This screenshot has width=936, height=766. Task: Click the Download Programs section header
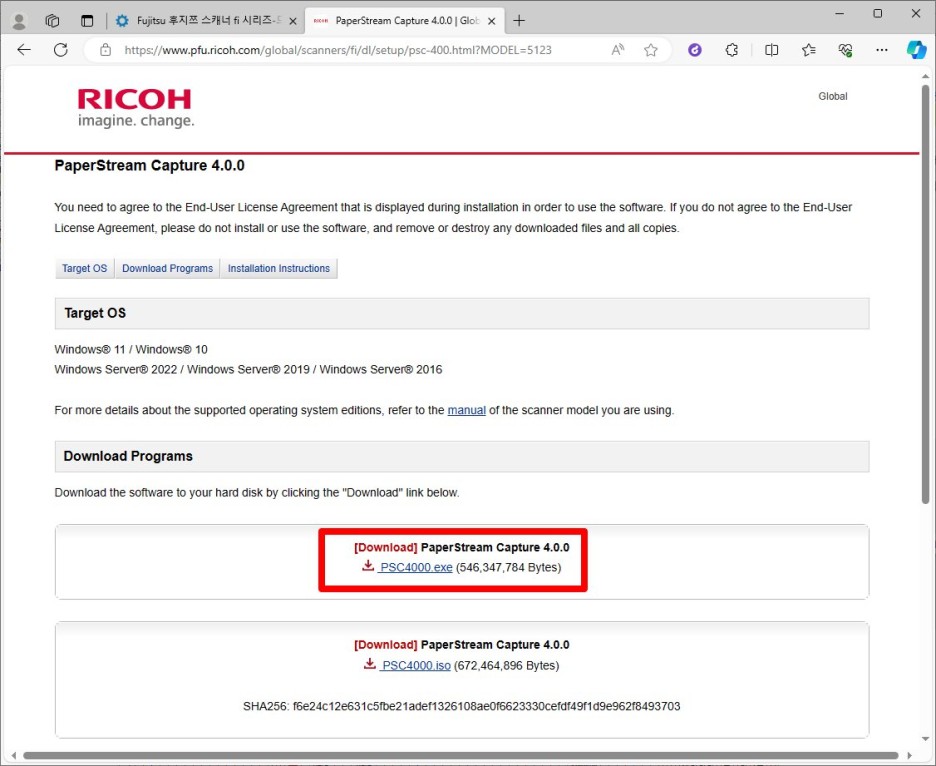click(462, 456)
